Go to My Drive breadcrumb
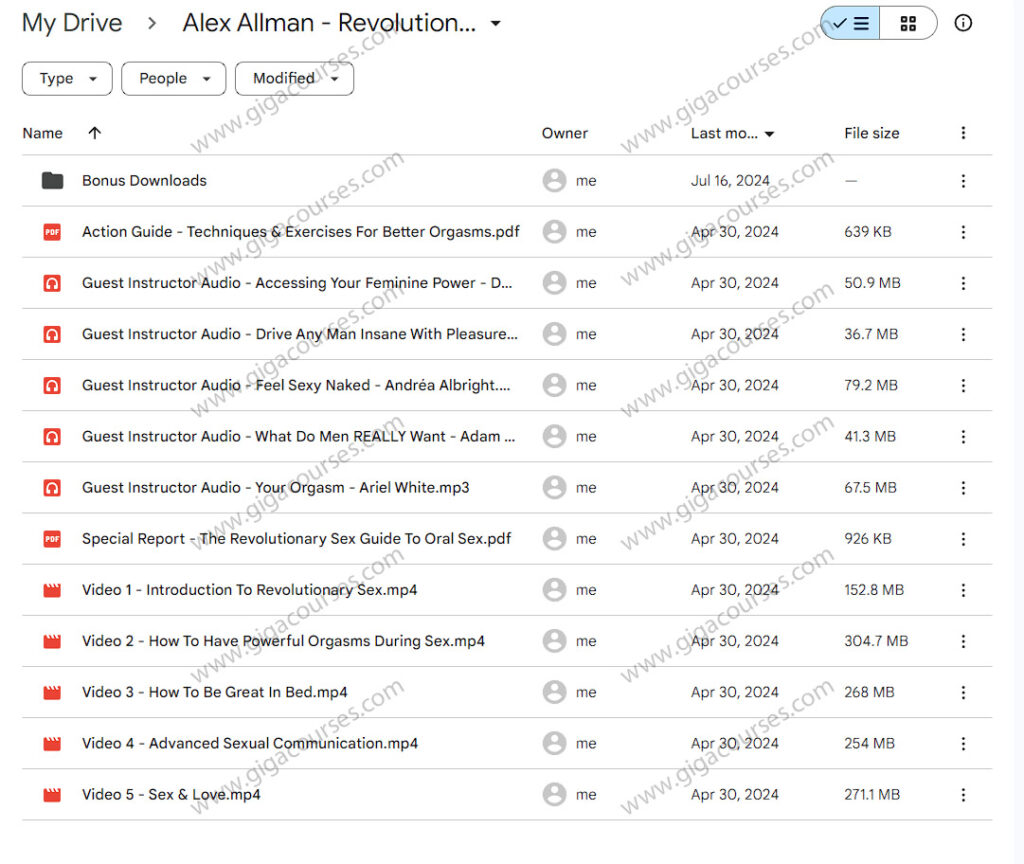The width and height of the screenshot is (1024, 864). (72, 24)
